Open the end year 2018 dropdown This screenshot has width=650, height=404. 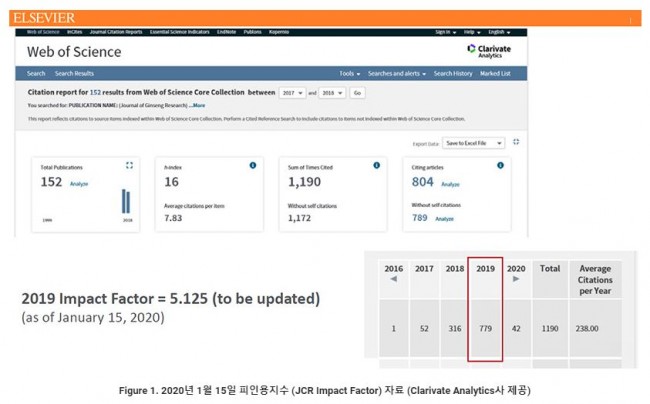332,93
